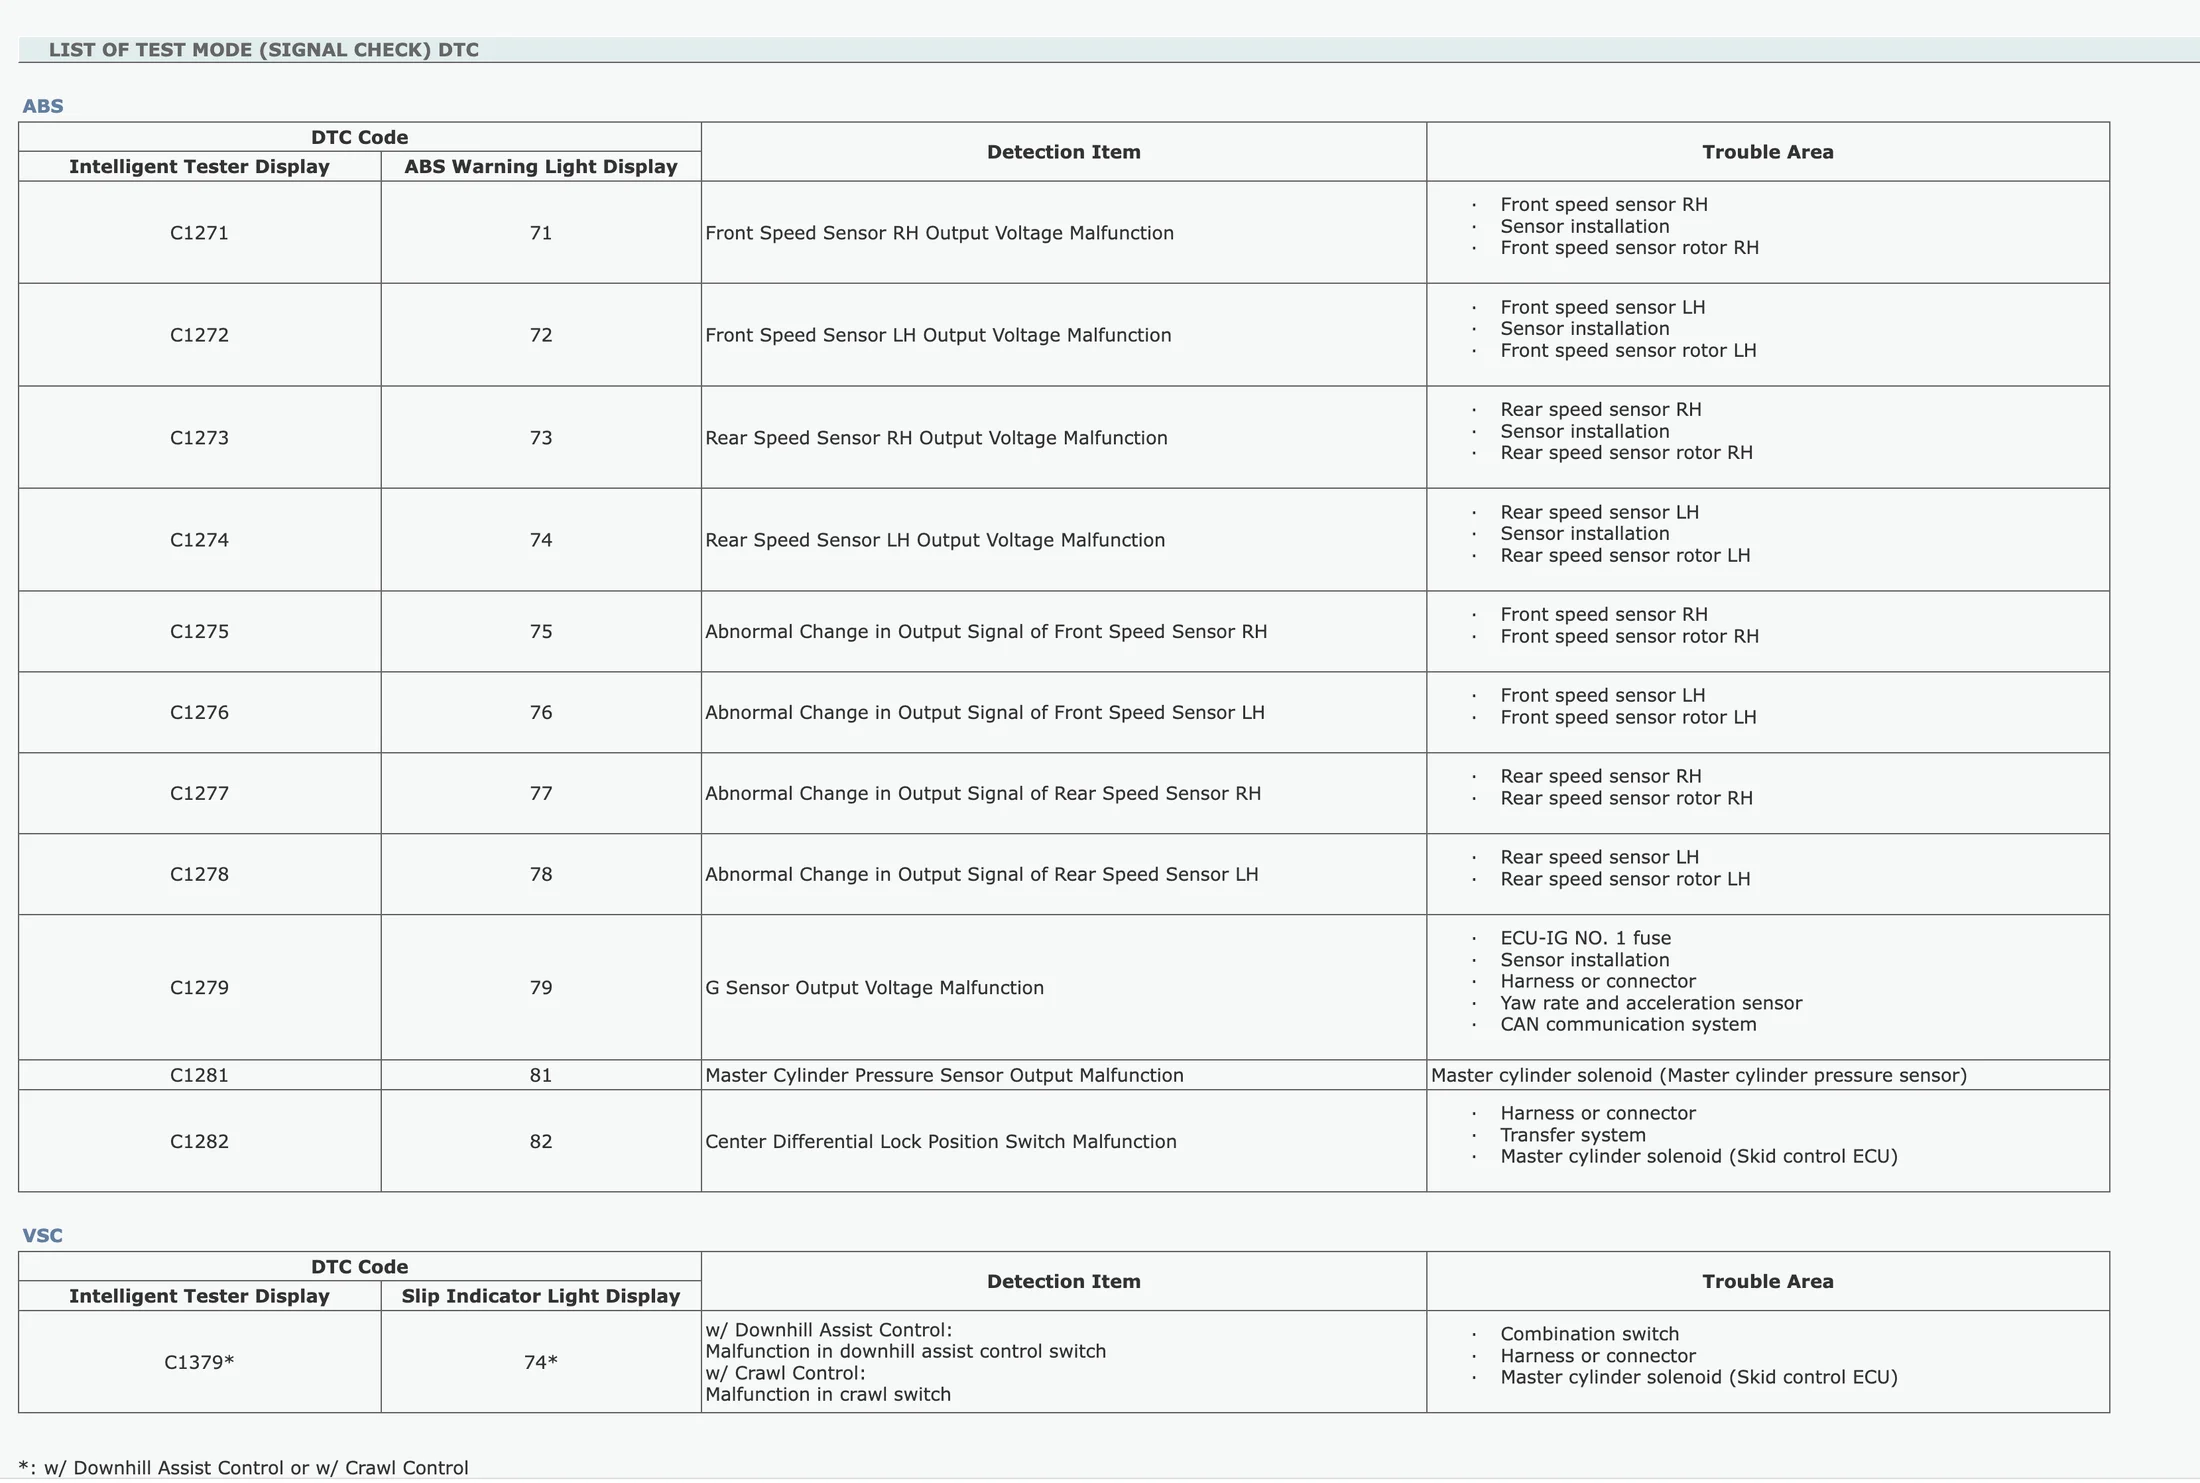Click 'Abnormal Change in Output Signal of Front Speed Sensor RH'
Viewport: 2200px width, 1483px height.
click(986, 632)
